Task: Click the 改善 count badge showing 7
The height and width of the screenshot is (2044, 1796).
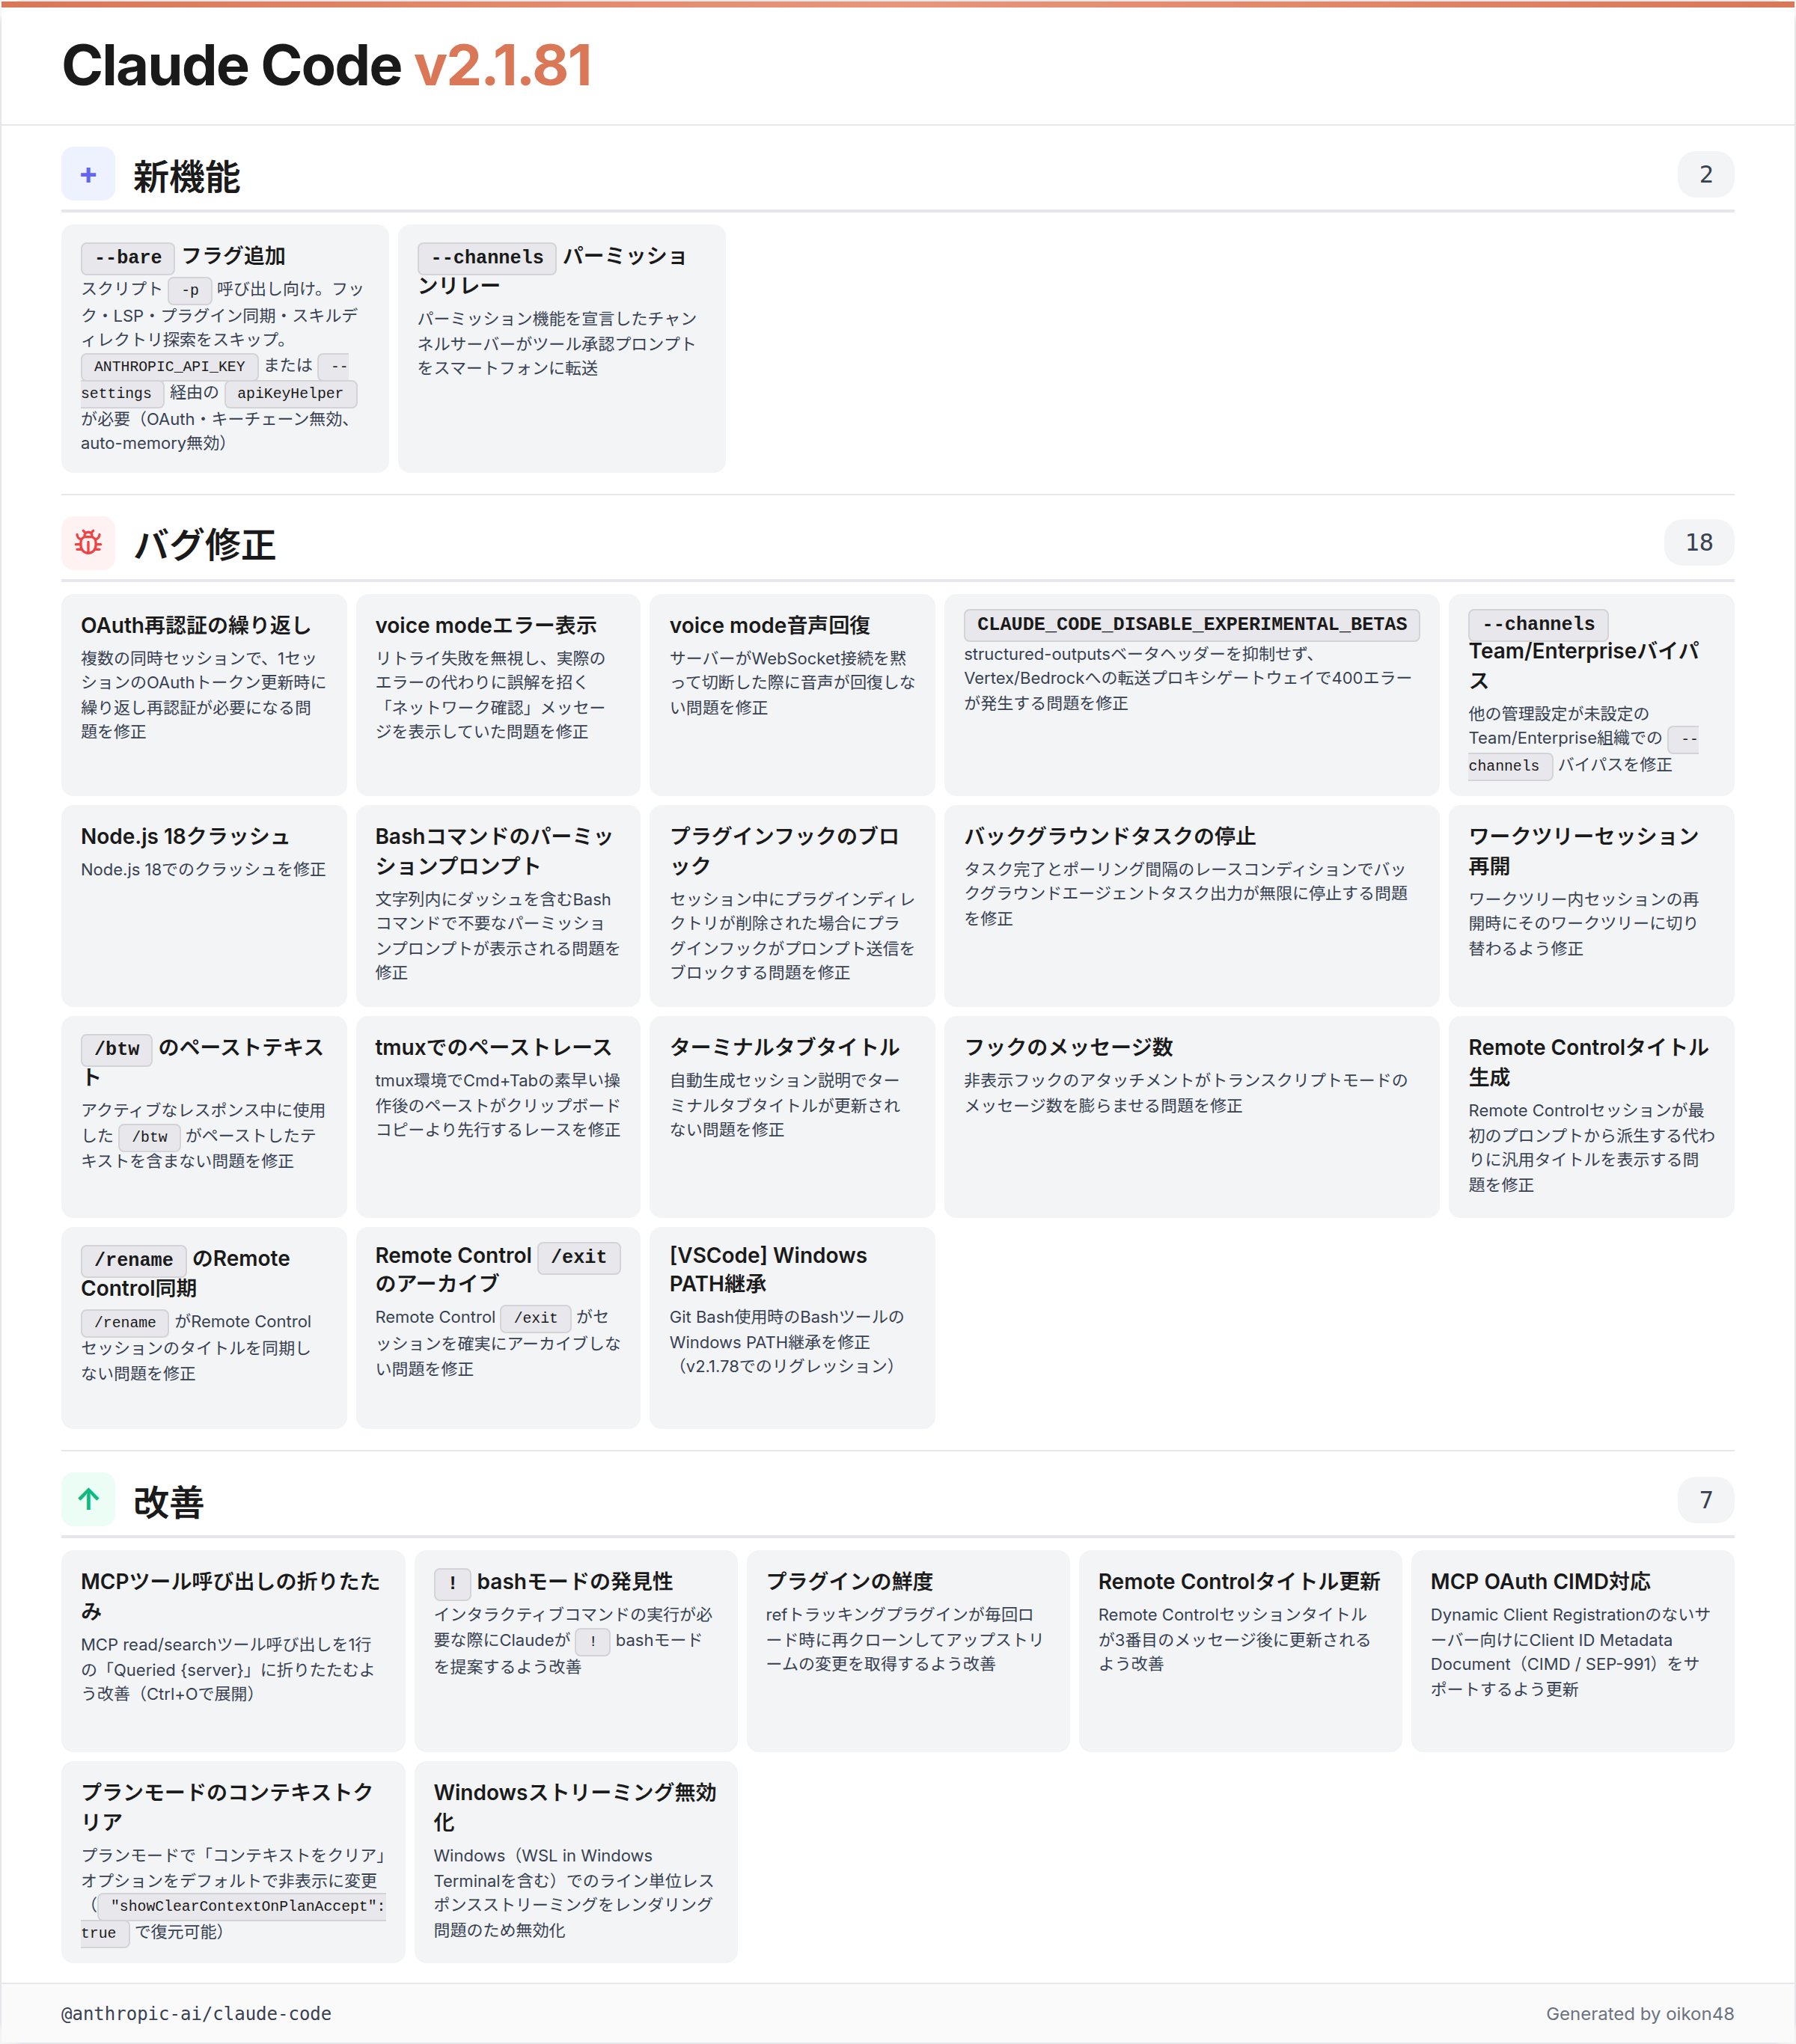Action: click(1705, 1500)
